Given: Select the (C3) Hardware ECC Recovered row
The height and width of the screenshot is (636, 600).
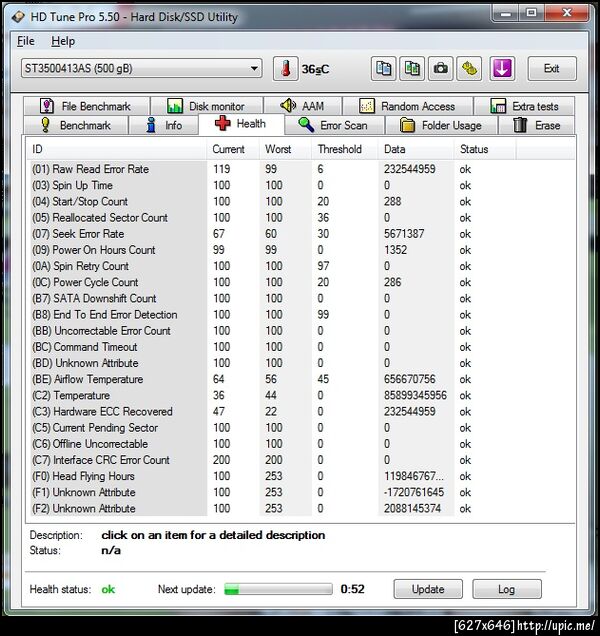Looking at the screenshot, I should point(300,412).
